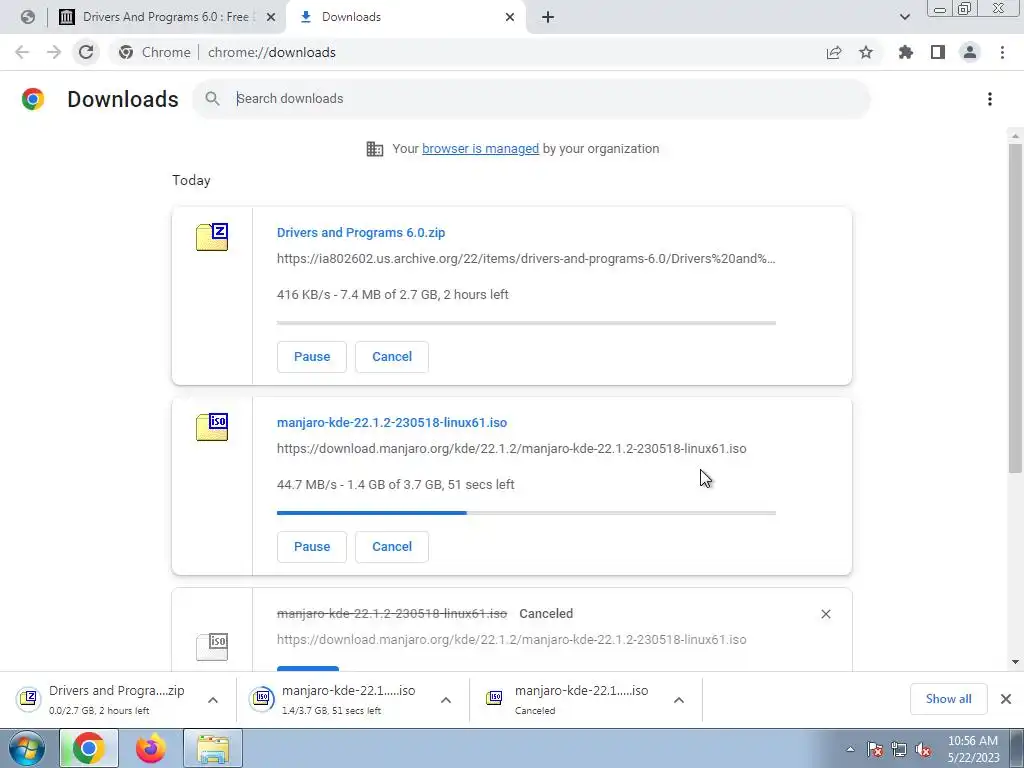Open the Drivers and Programs 6.0.zip file link
The height and width of the screenshot is (768, 1024).
coord(360,232)
